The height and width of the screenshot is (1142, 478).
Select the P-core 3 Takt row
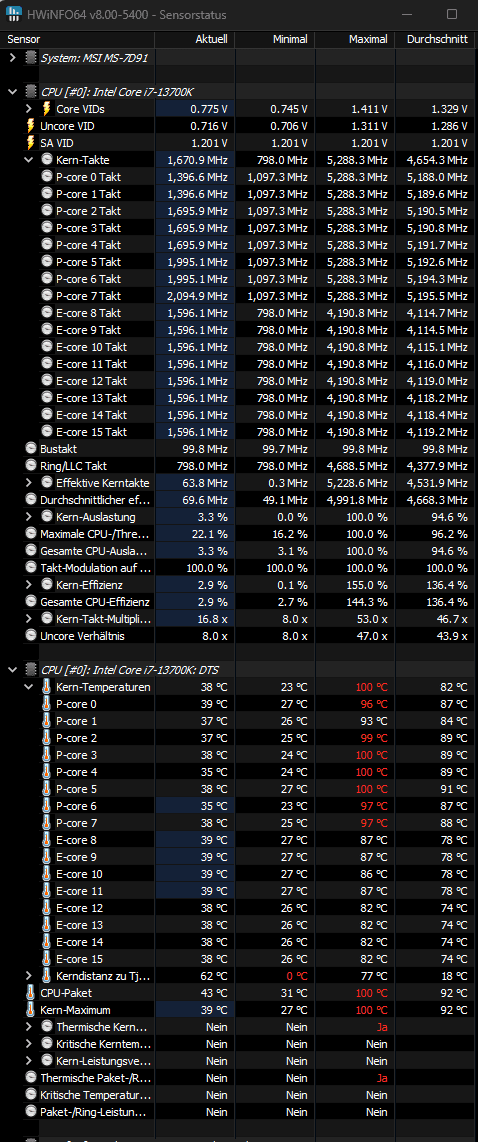point(239,228)
